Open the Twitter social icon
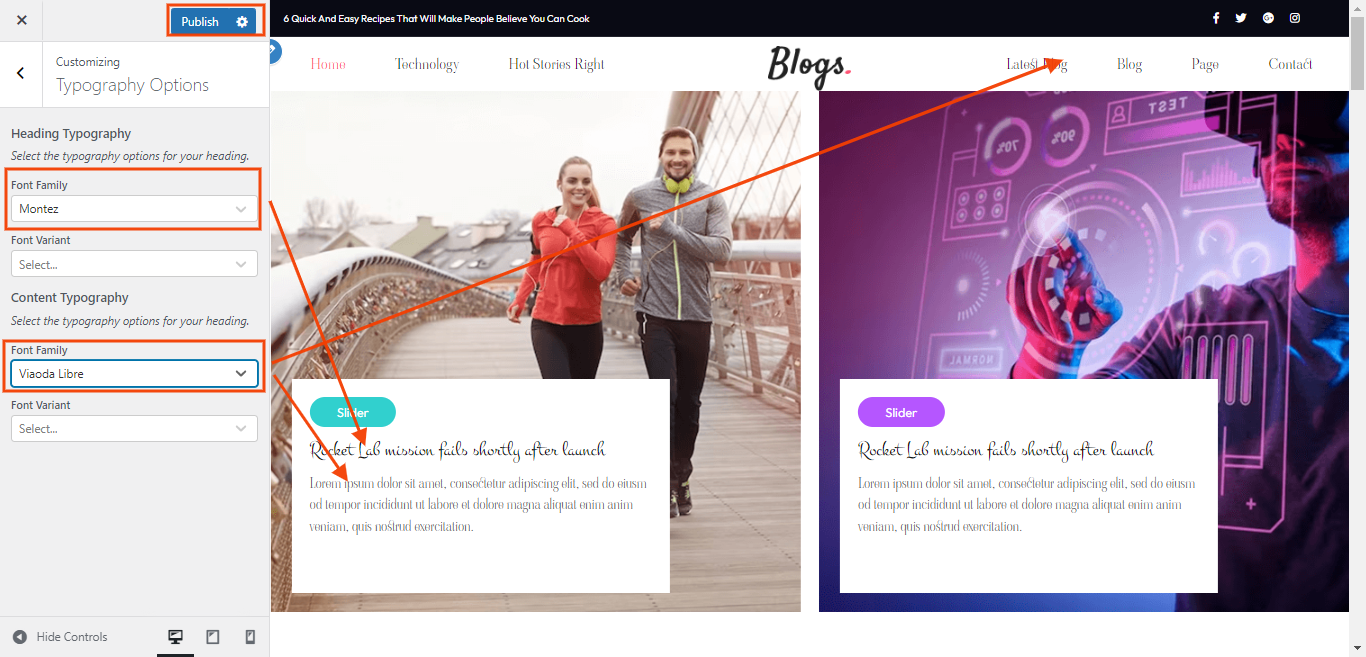Image resolution: width=1366 pixels, height=657 pixels. [x=1241, y=18]
